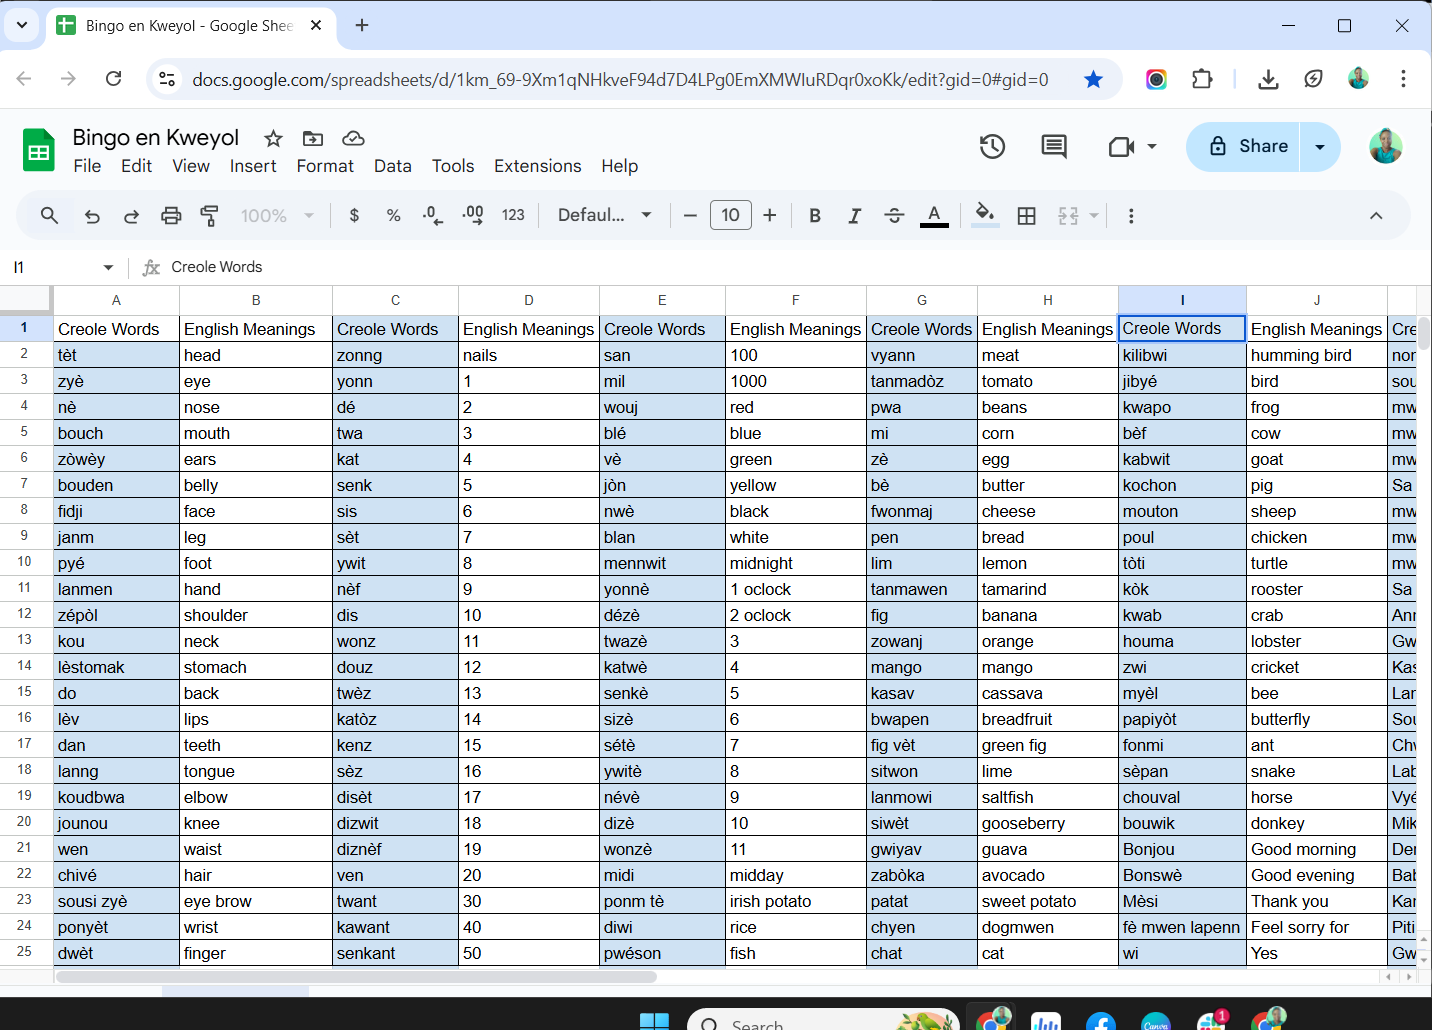Toggle strikethrough formatting

coord(894,216)
